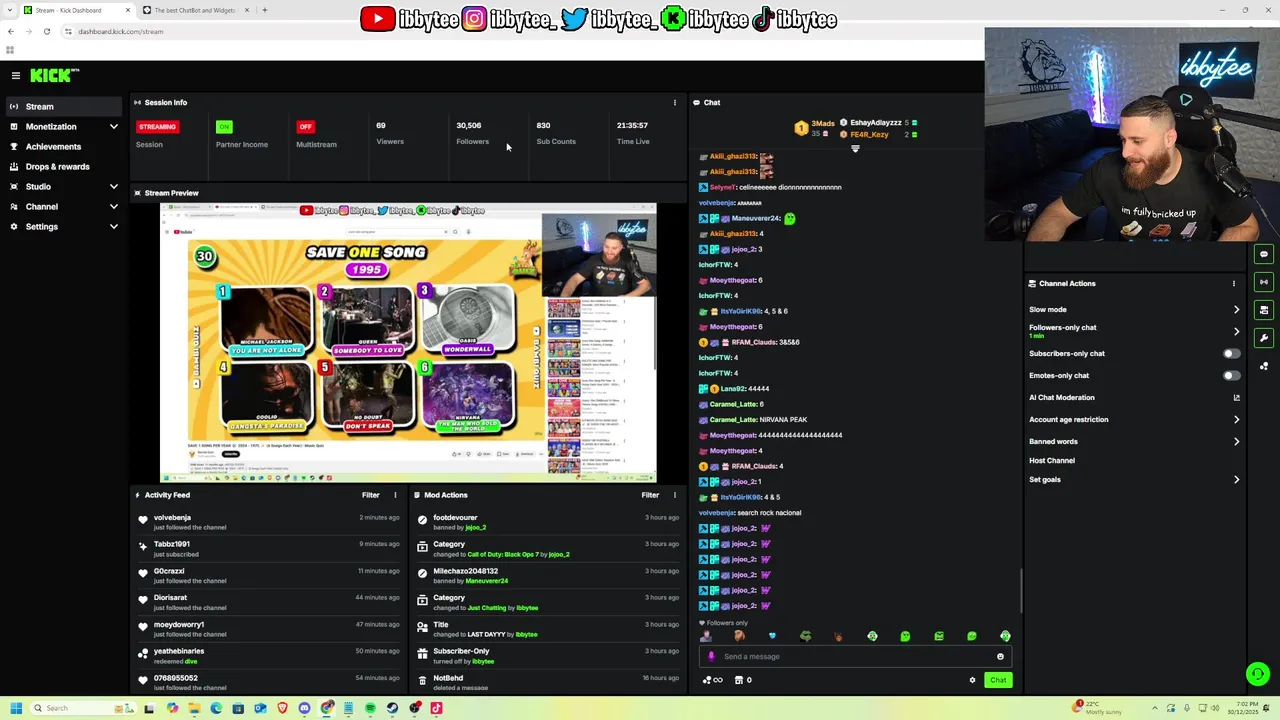Click the 30,506 Followers count
The height and width of the screenshot is (720, 1280).
point(468,126)
